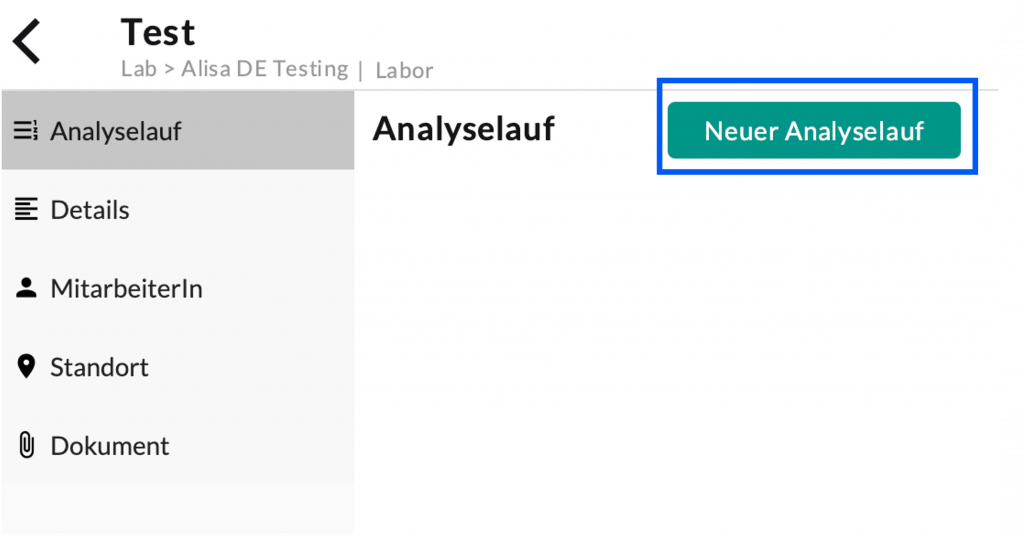Click the Details lines icon
Screen dimensions: 1024x536
coord(27,210)
